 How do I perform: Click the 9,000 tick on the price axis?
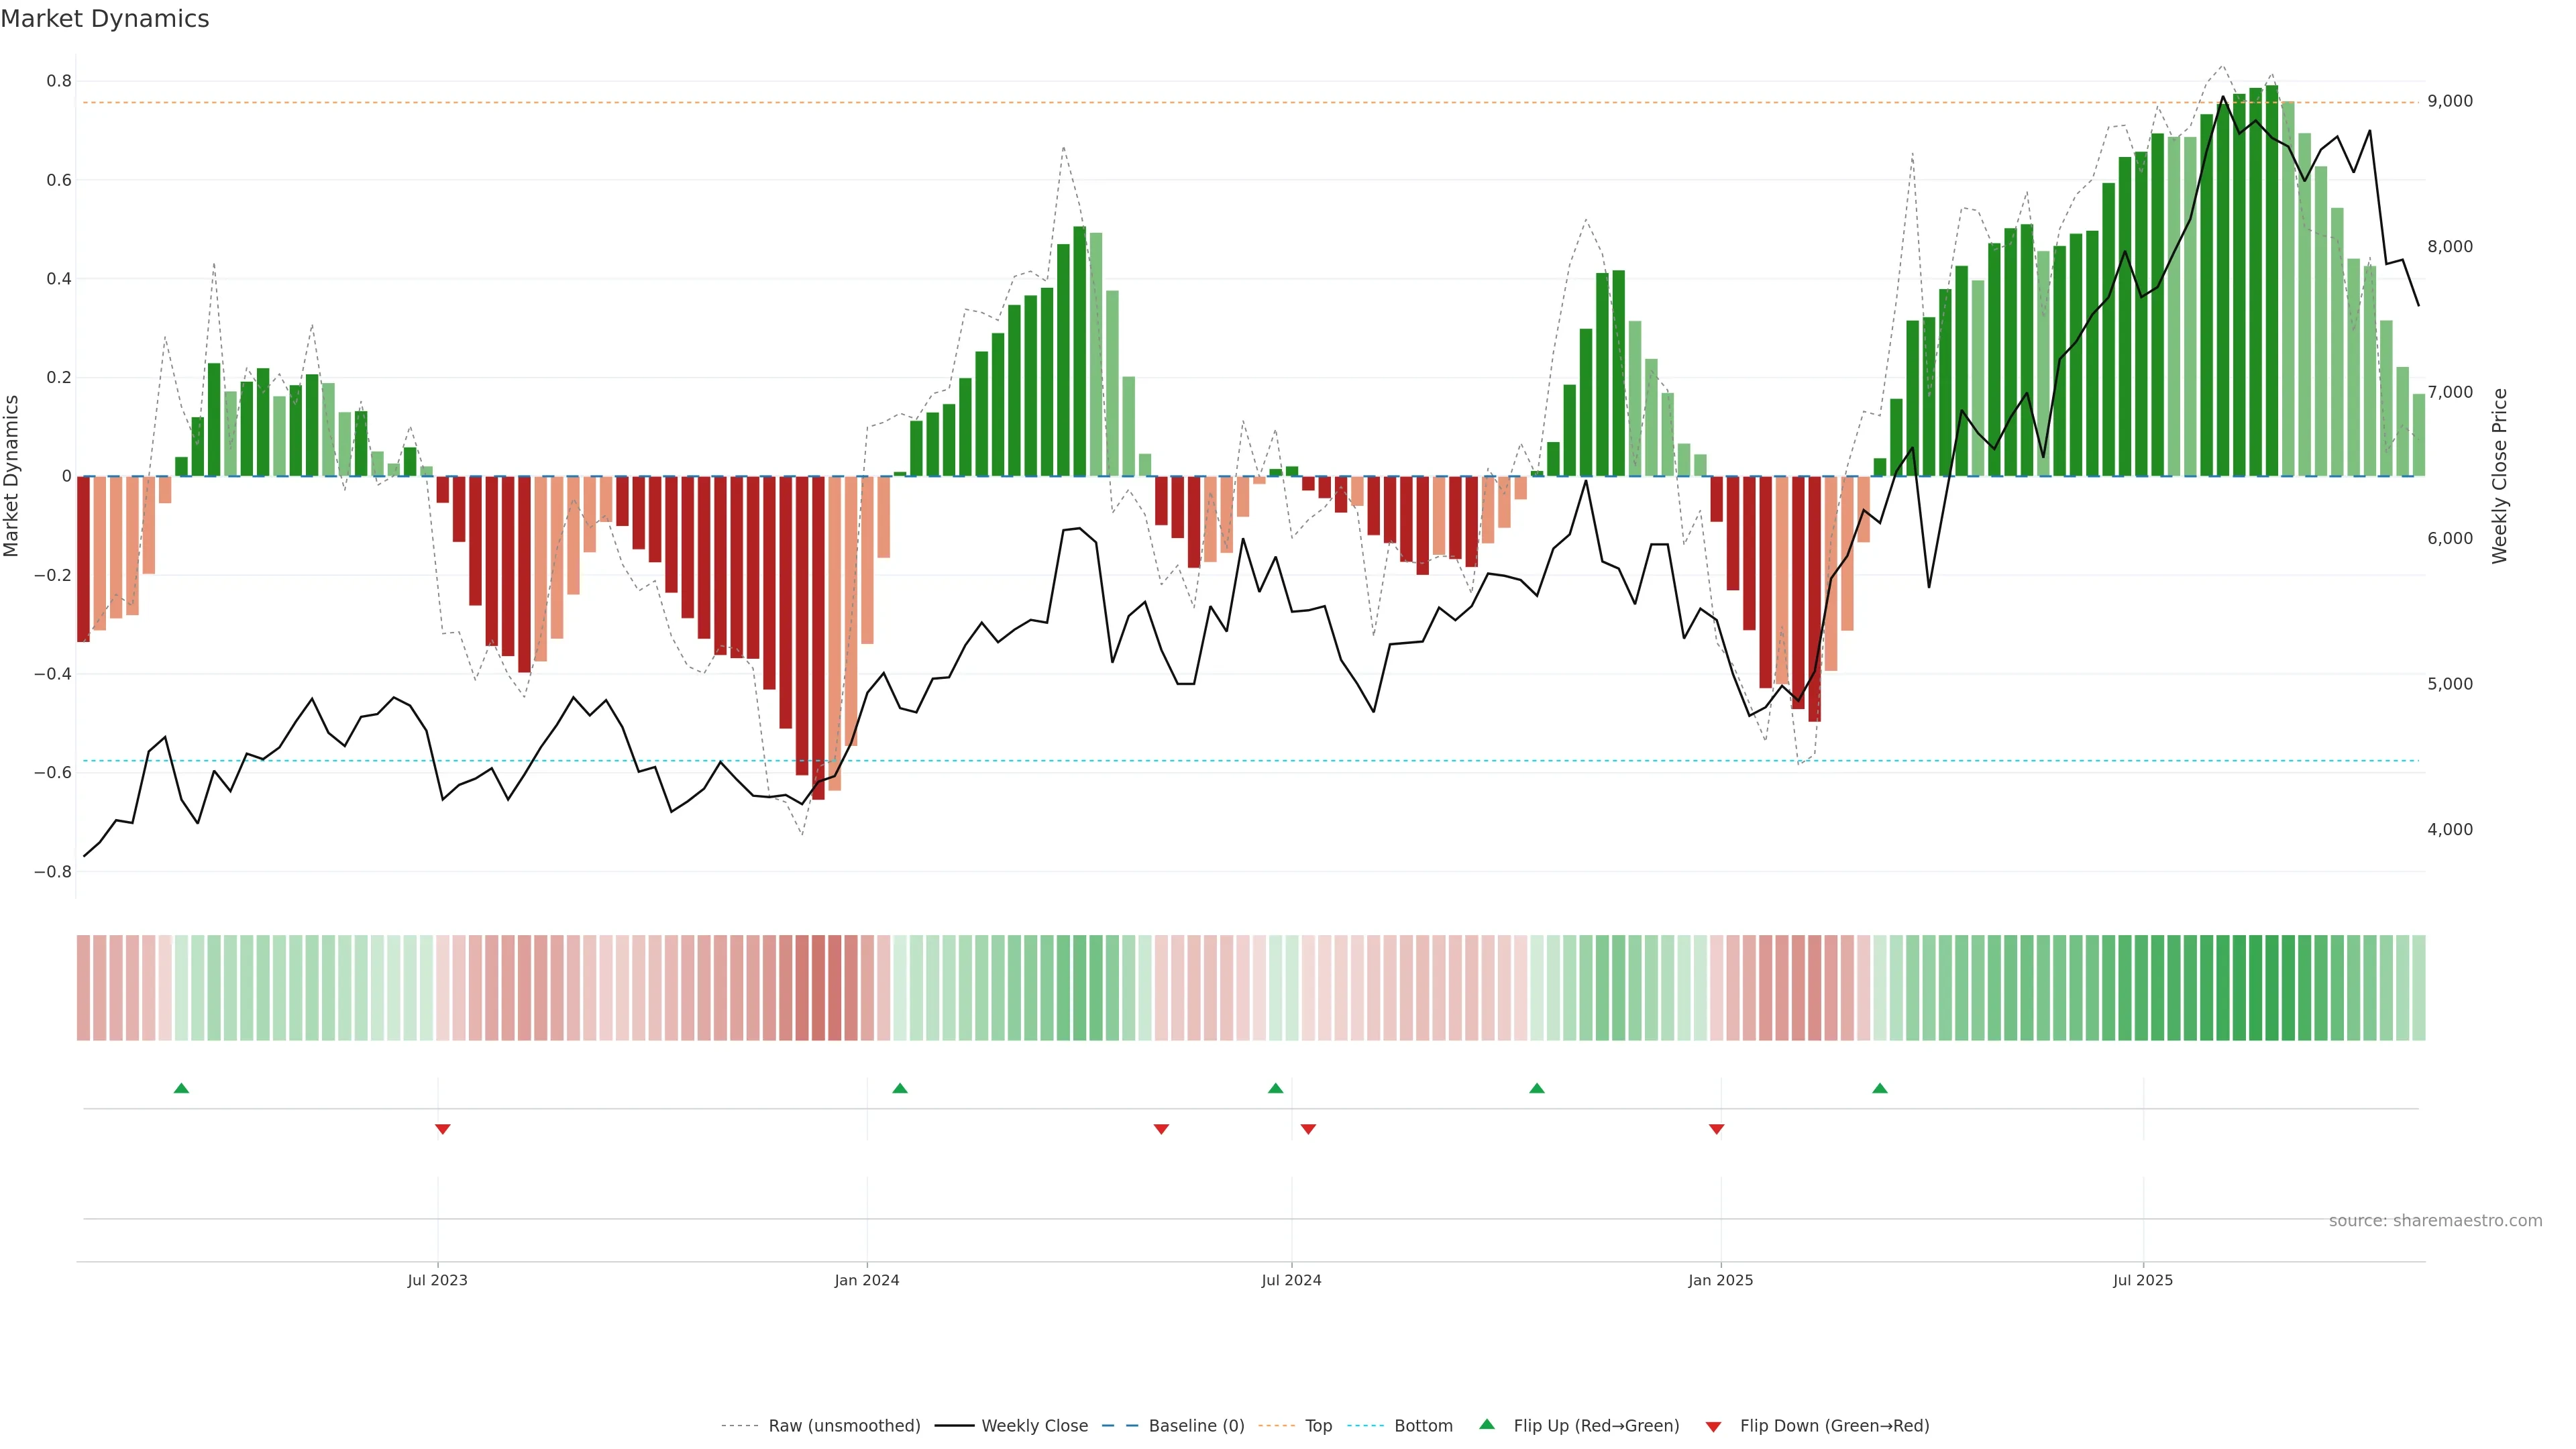[2450, 101]
